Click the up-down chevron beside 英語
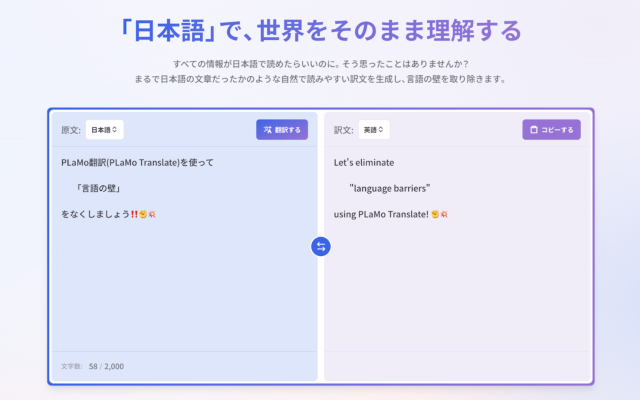 [383, 130]
